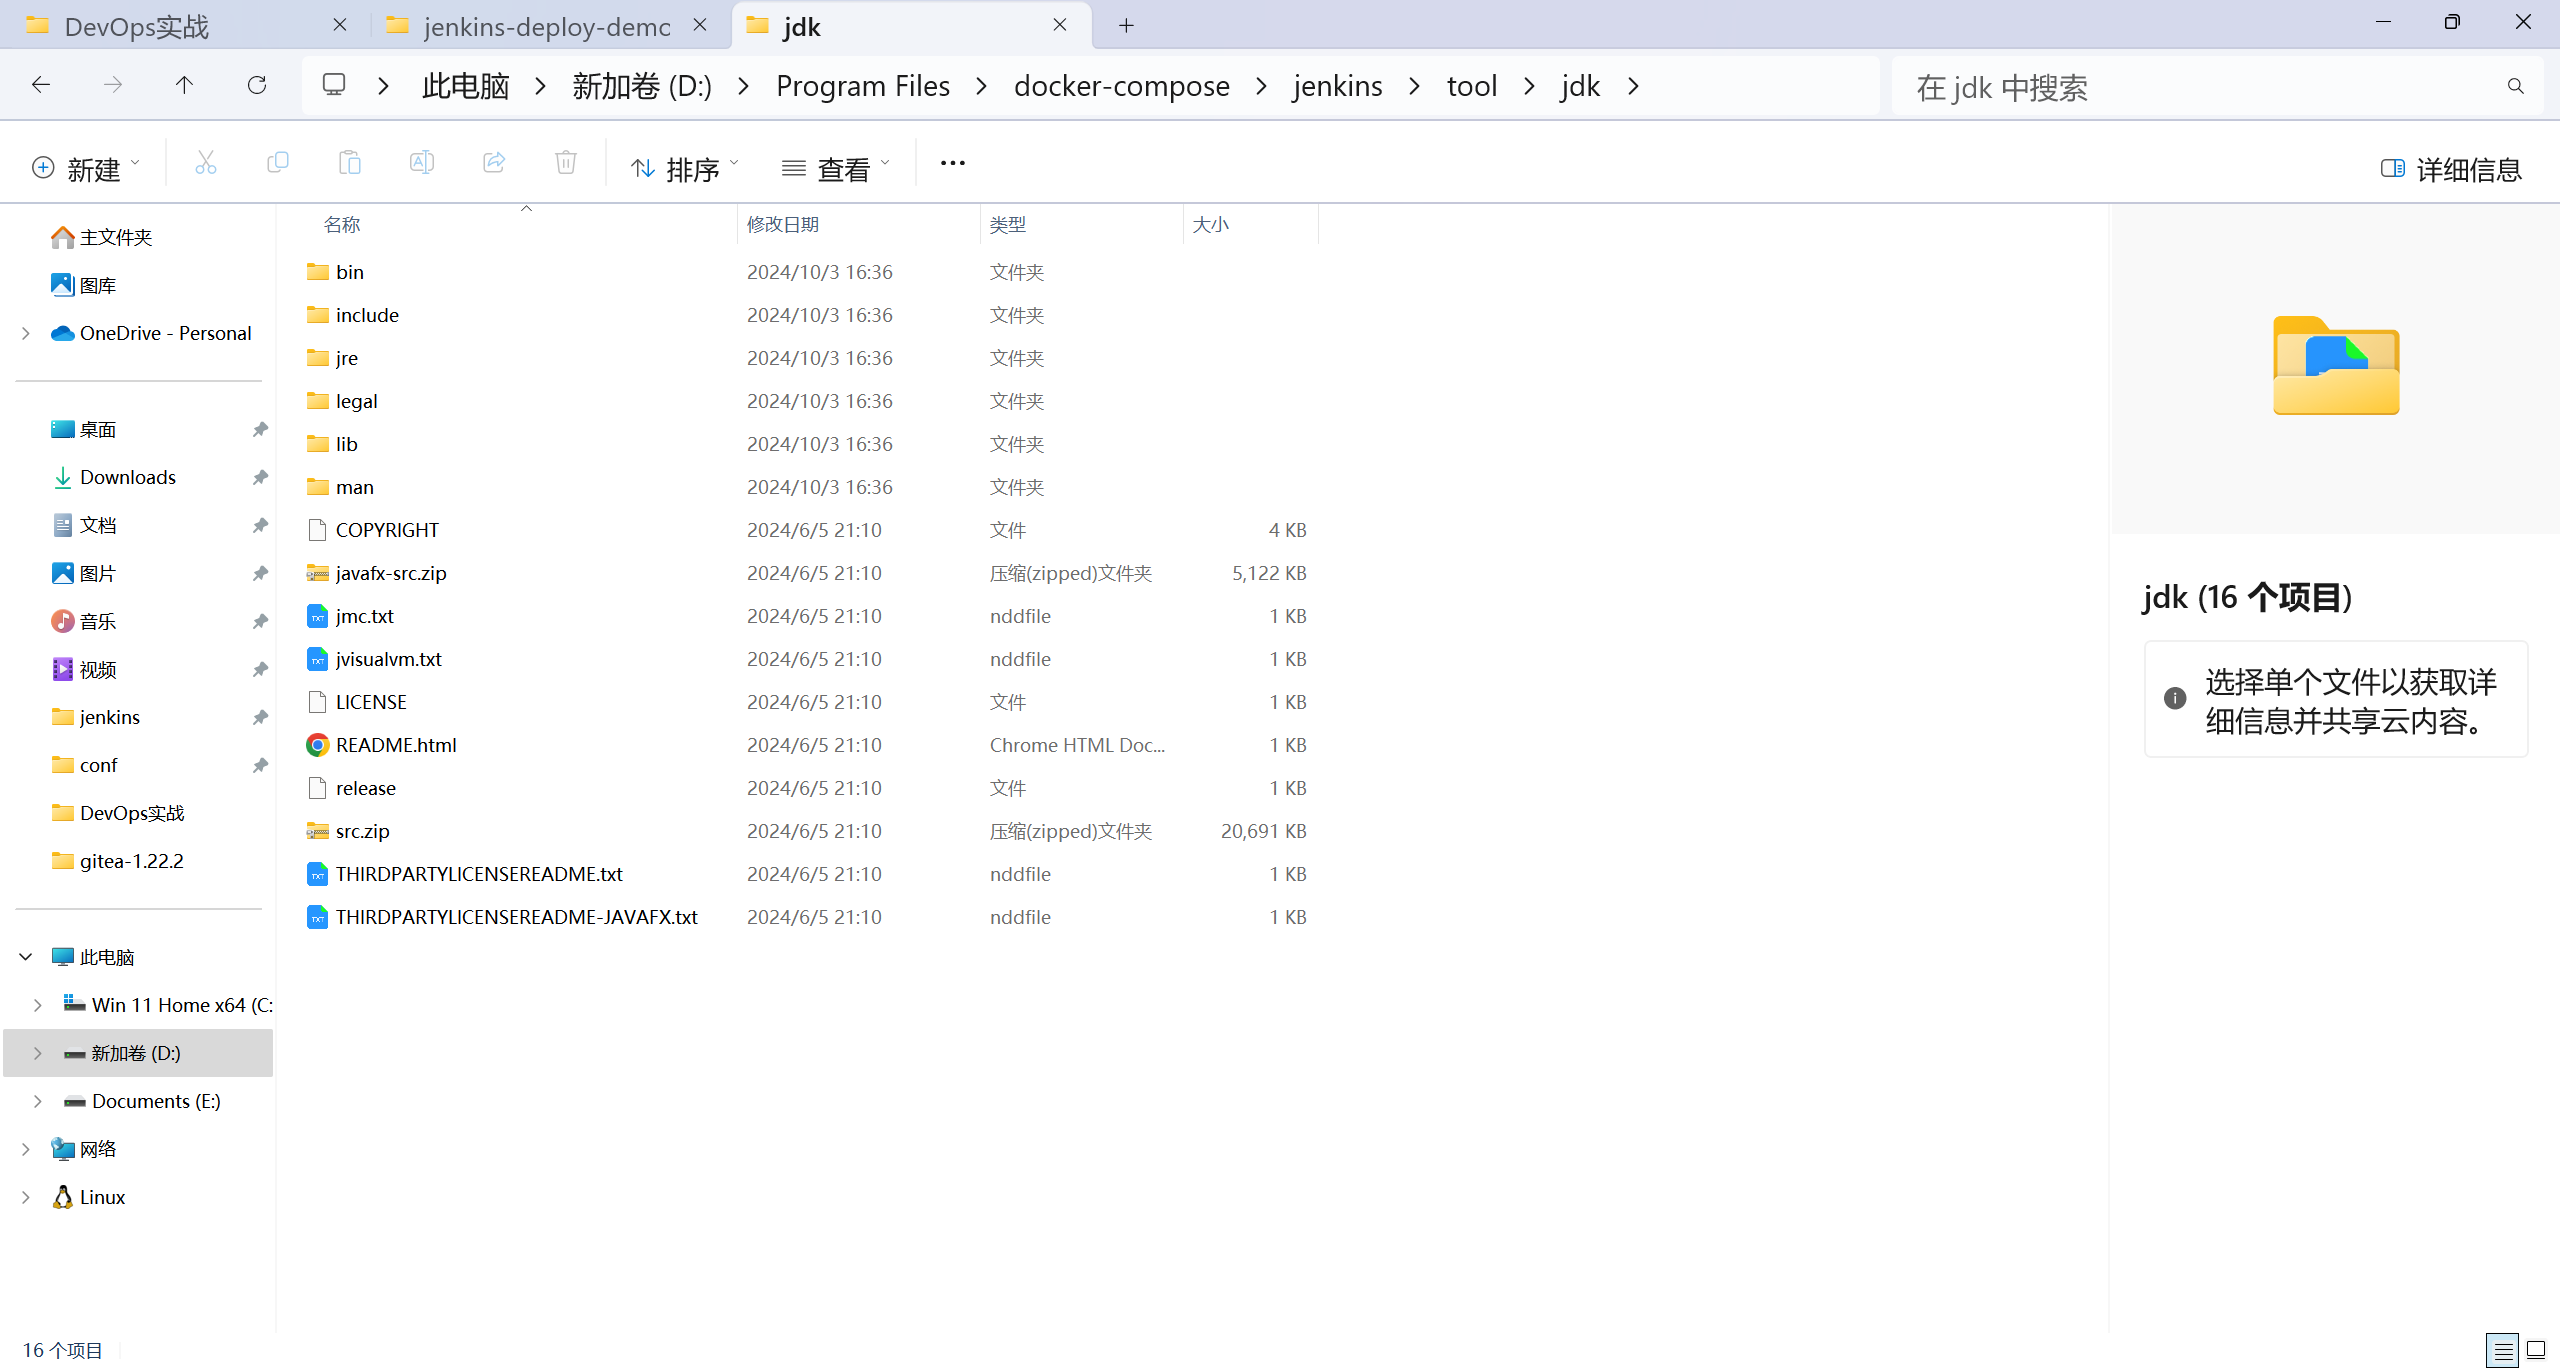Screen dimensions: 2560x1368
Task: Switch to the DevOps实战 tab
Action: pos(137,27)
